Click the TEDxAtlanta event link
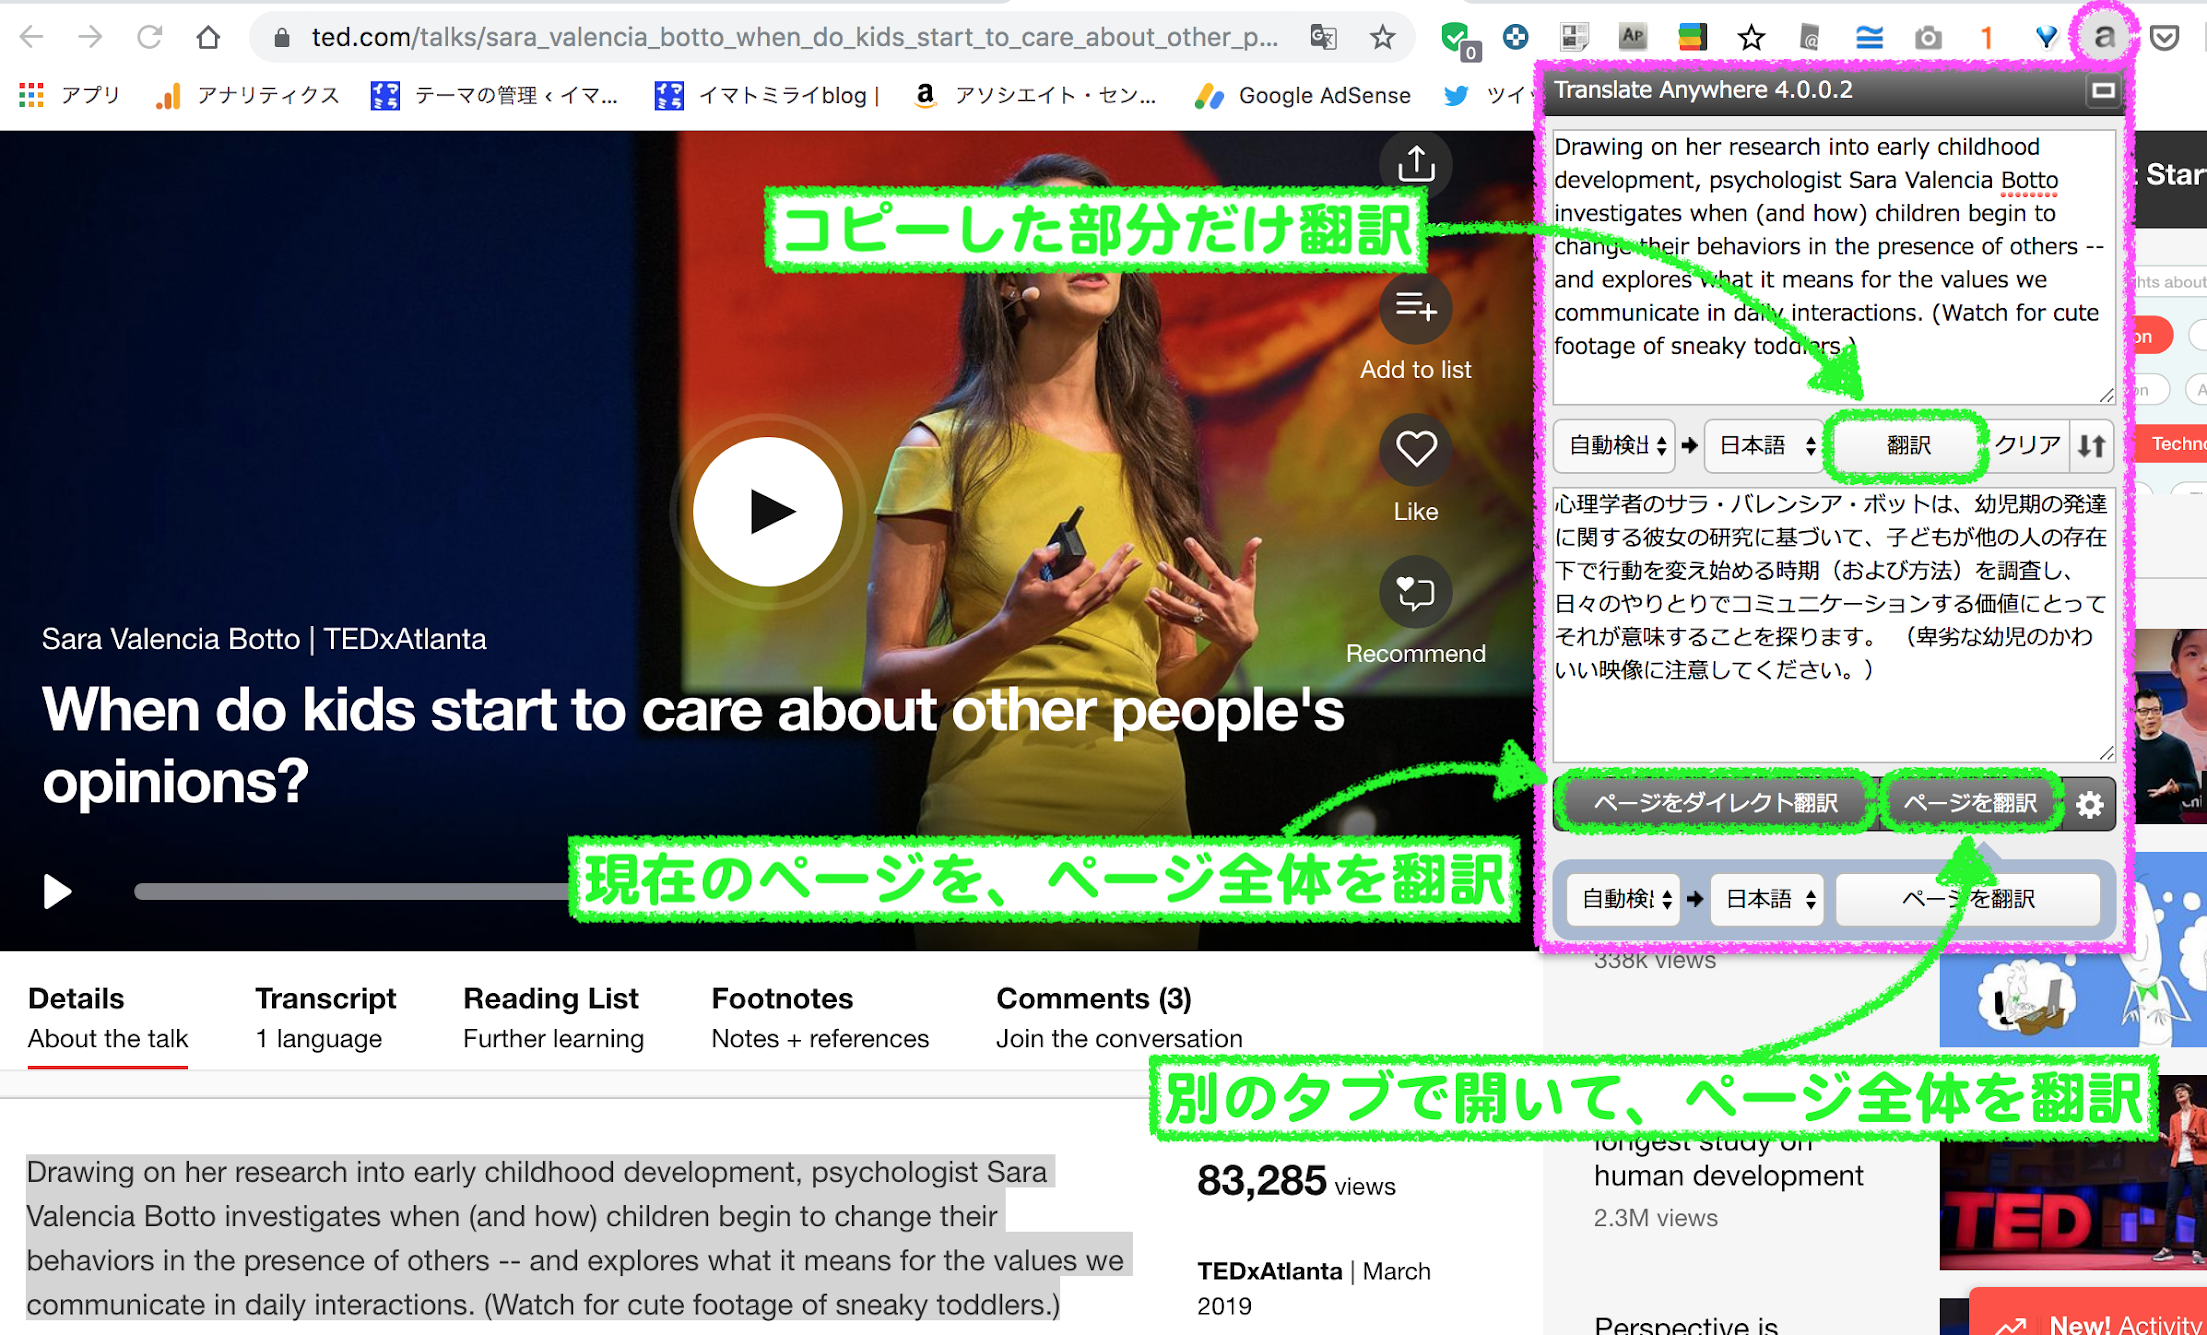Image resolution: width=2207 pixels, height=1335 pixels. pyautogui.click(x=1269, y=1271)
